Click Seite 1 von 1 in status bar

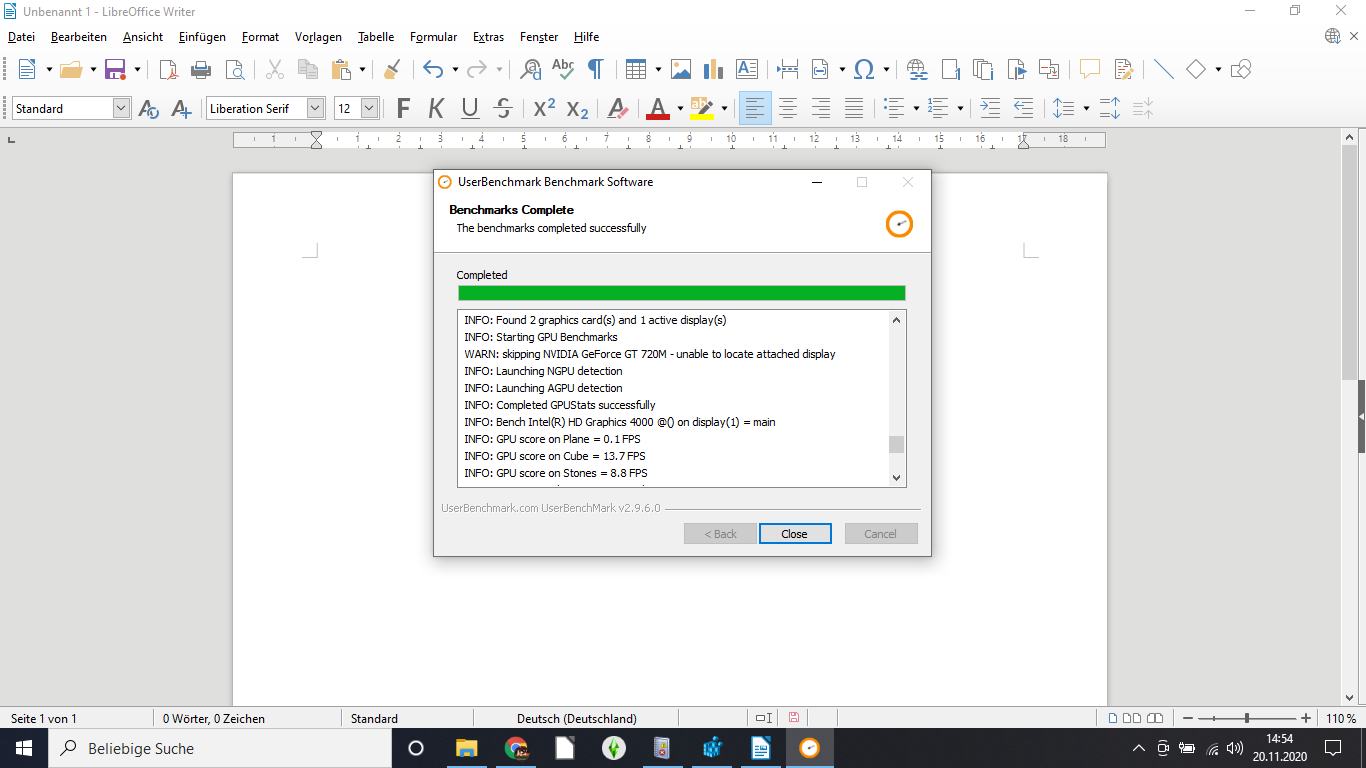pyautogui.click(x=43, y=718)
